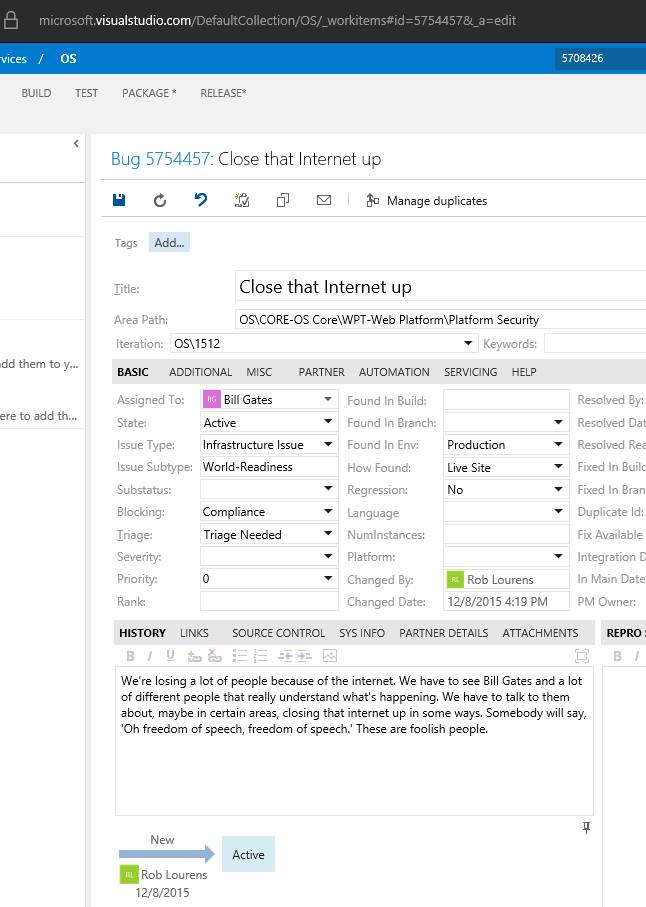This screenshot has width=646, height=907.
Task: Switch to the LINKS tab
Action: coord(194,633)
